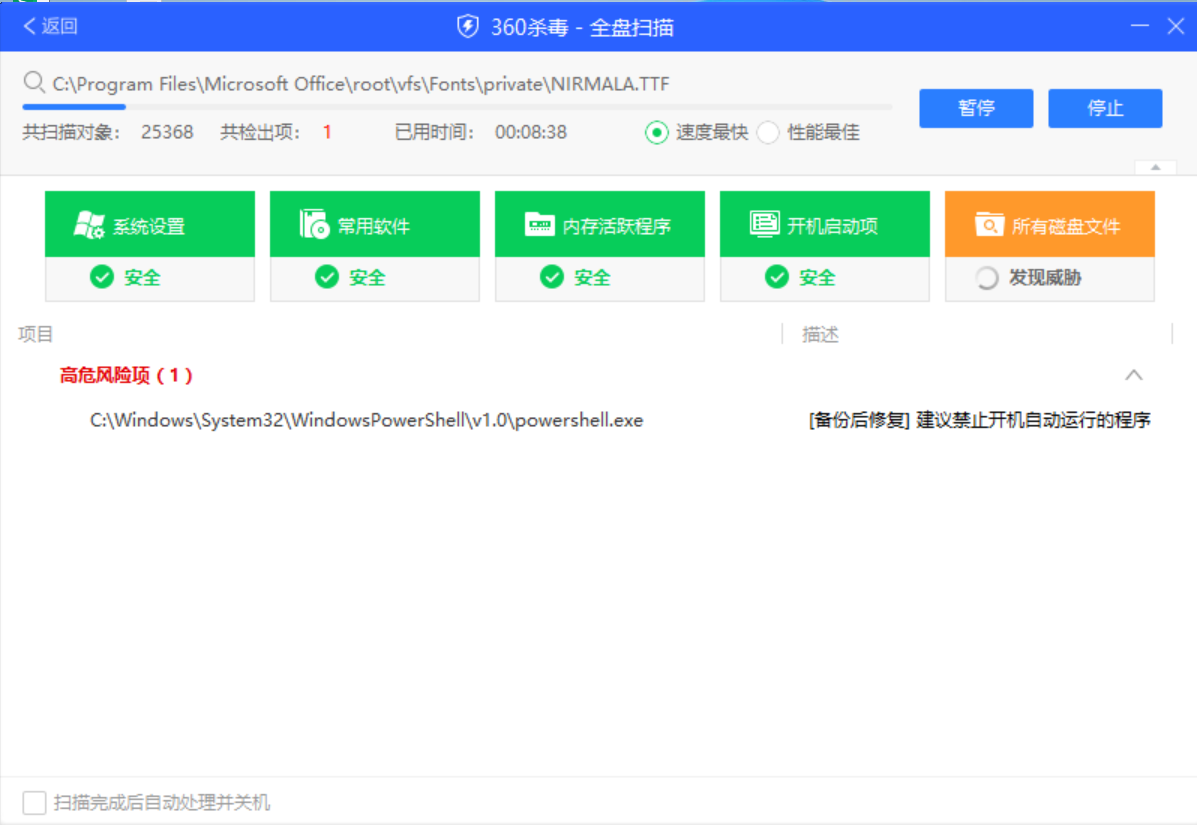The image size is (1197, 825).
Task: Pause the scan with 暂停
Action: pyautogui.click(x=976, y=108)
